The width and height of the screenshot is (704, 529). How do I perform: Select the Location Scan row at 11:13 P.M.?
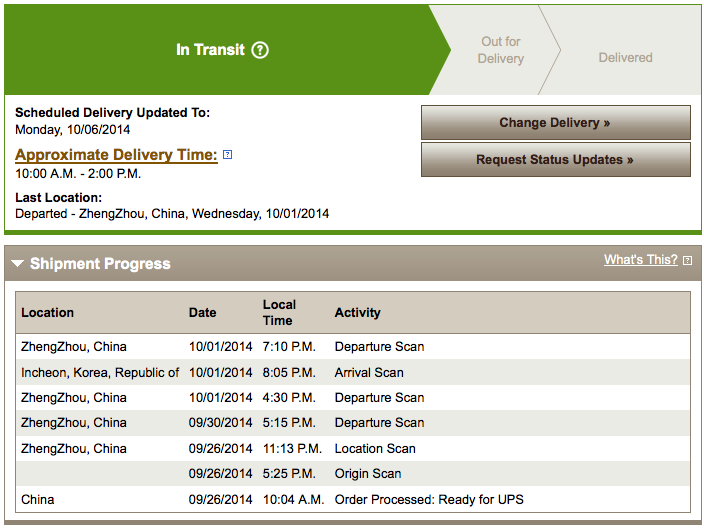tap(353, 448)
